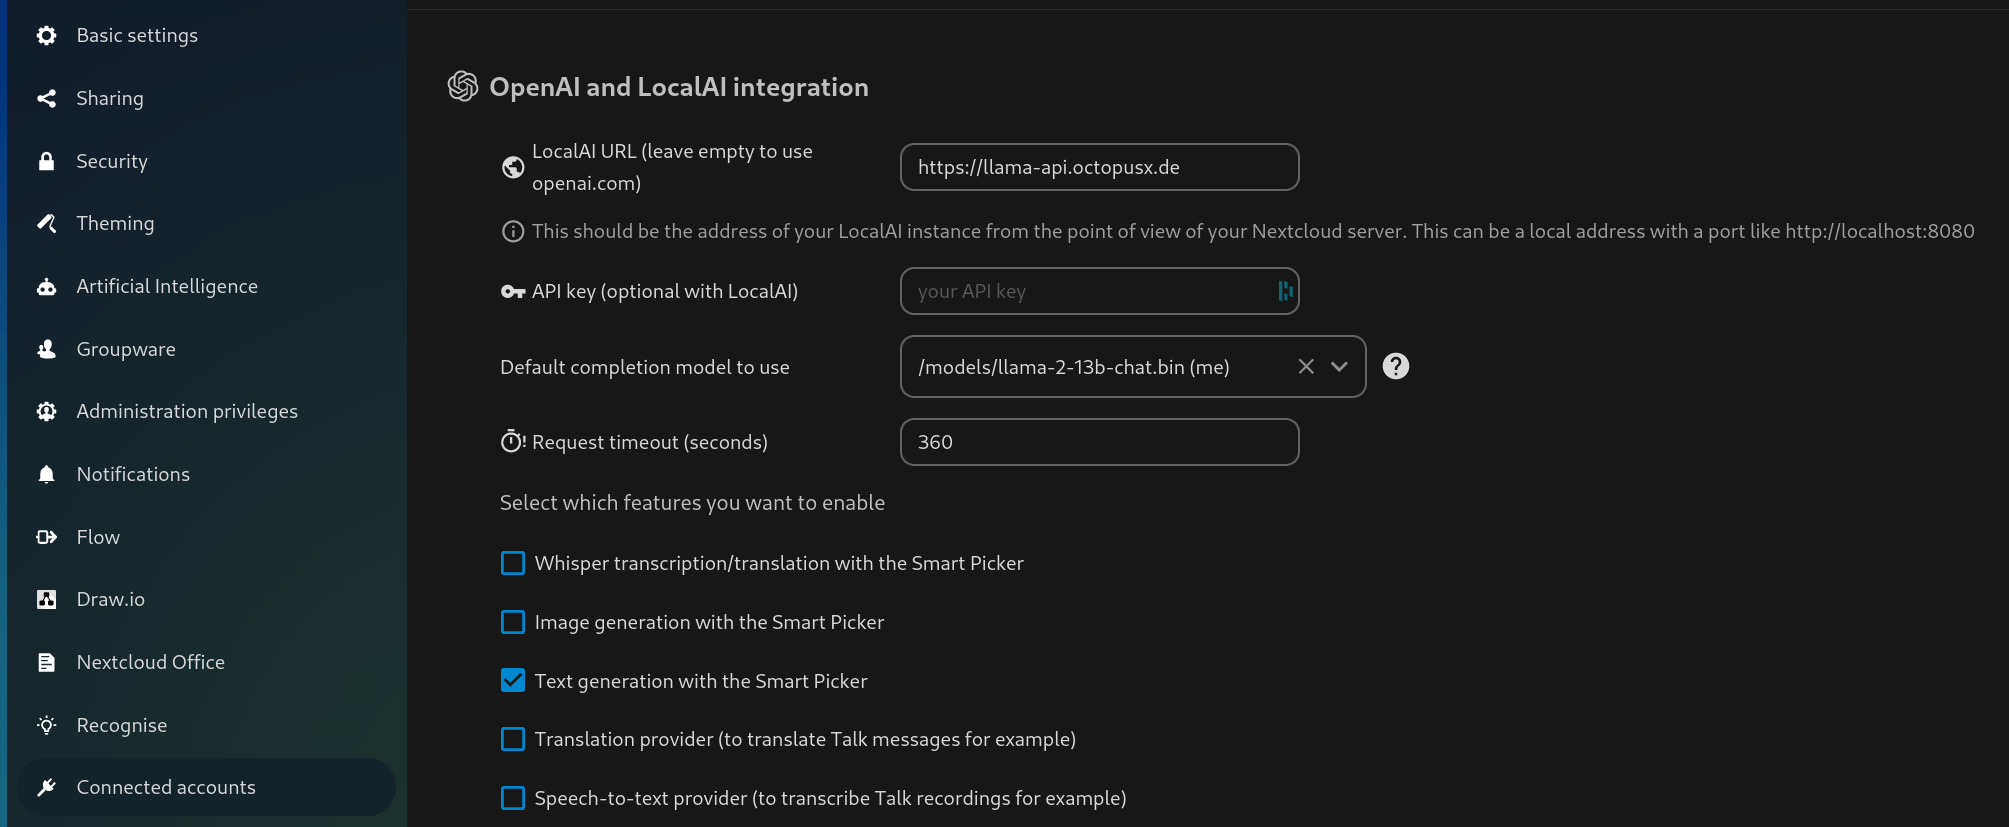Viewport: 2009px width, 827px height.
Task: Click 'Request timeout (seconds)' label
Action: (x=650, y=442)
